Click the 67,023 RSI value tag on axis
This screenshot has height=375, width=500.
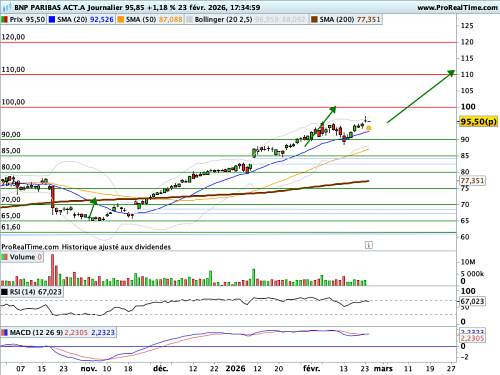click(472, 301)
